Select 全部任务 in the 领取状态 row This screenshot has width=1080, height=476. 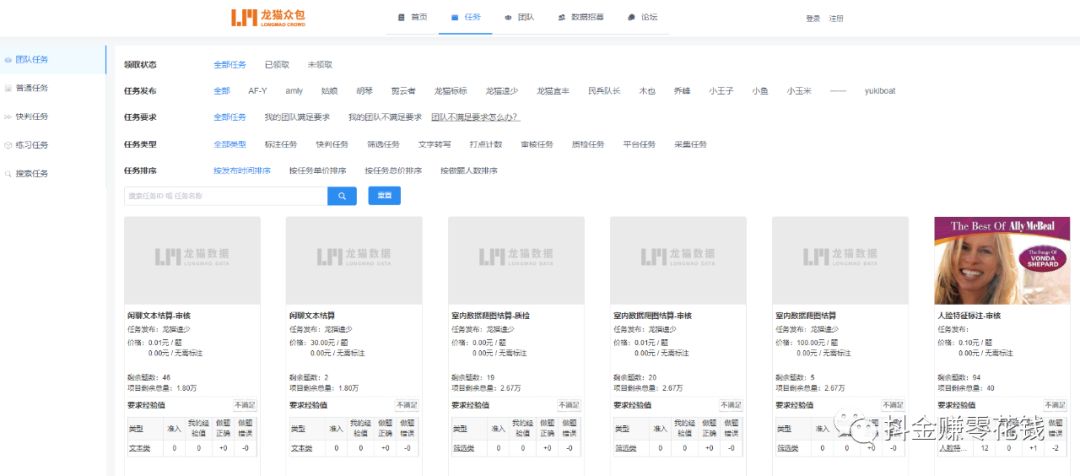229,65
